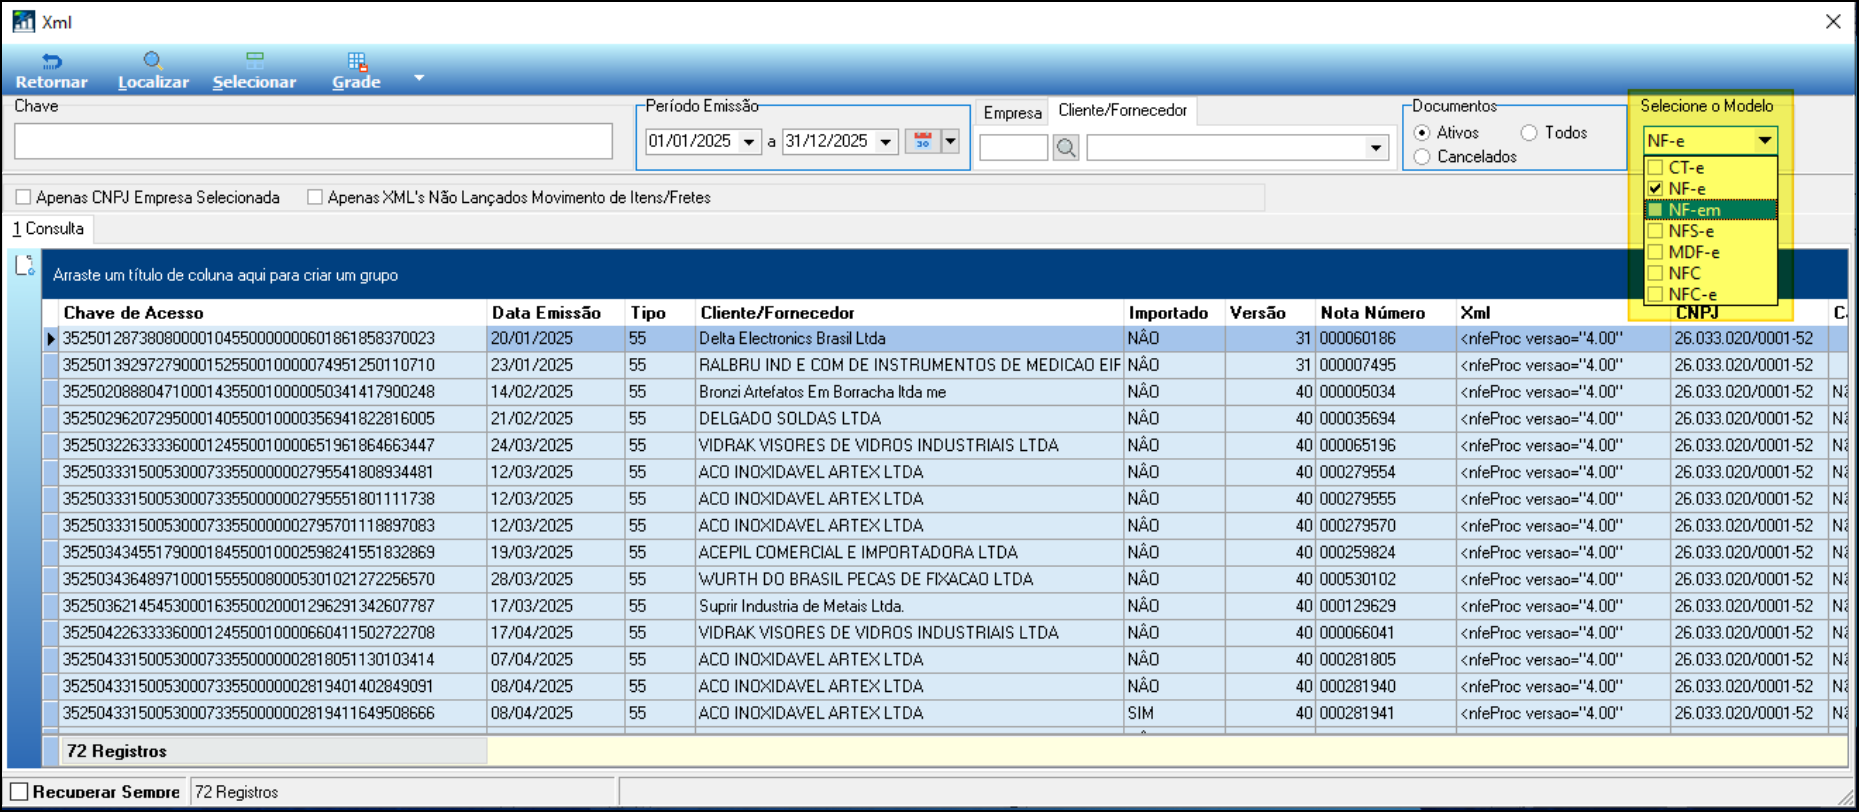Collapse the Selecione o Modelo dropdown
This screenshot has height=812, width=1859.
[1764, 141]
